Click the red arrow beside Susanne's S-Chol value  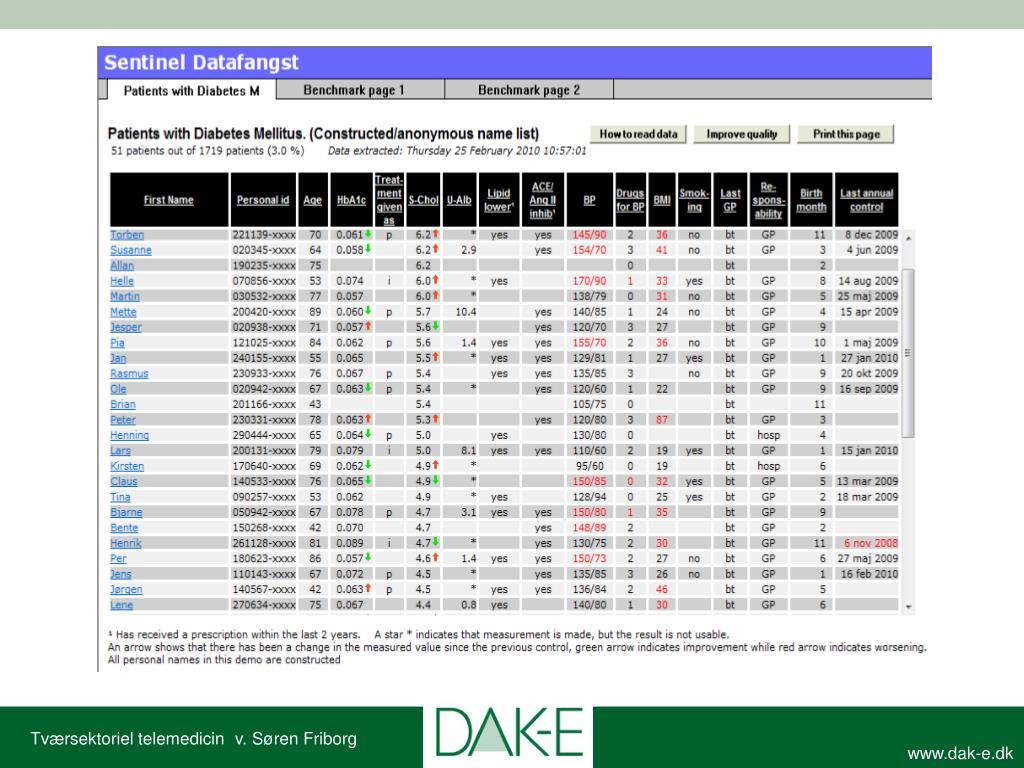(435, 249)
